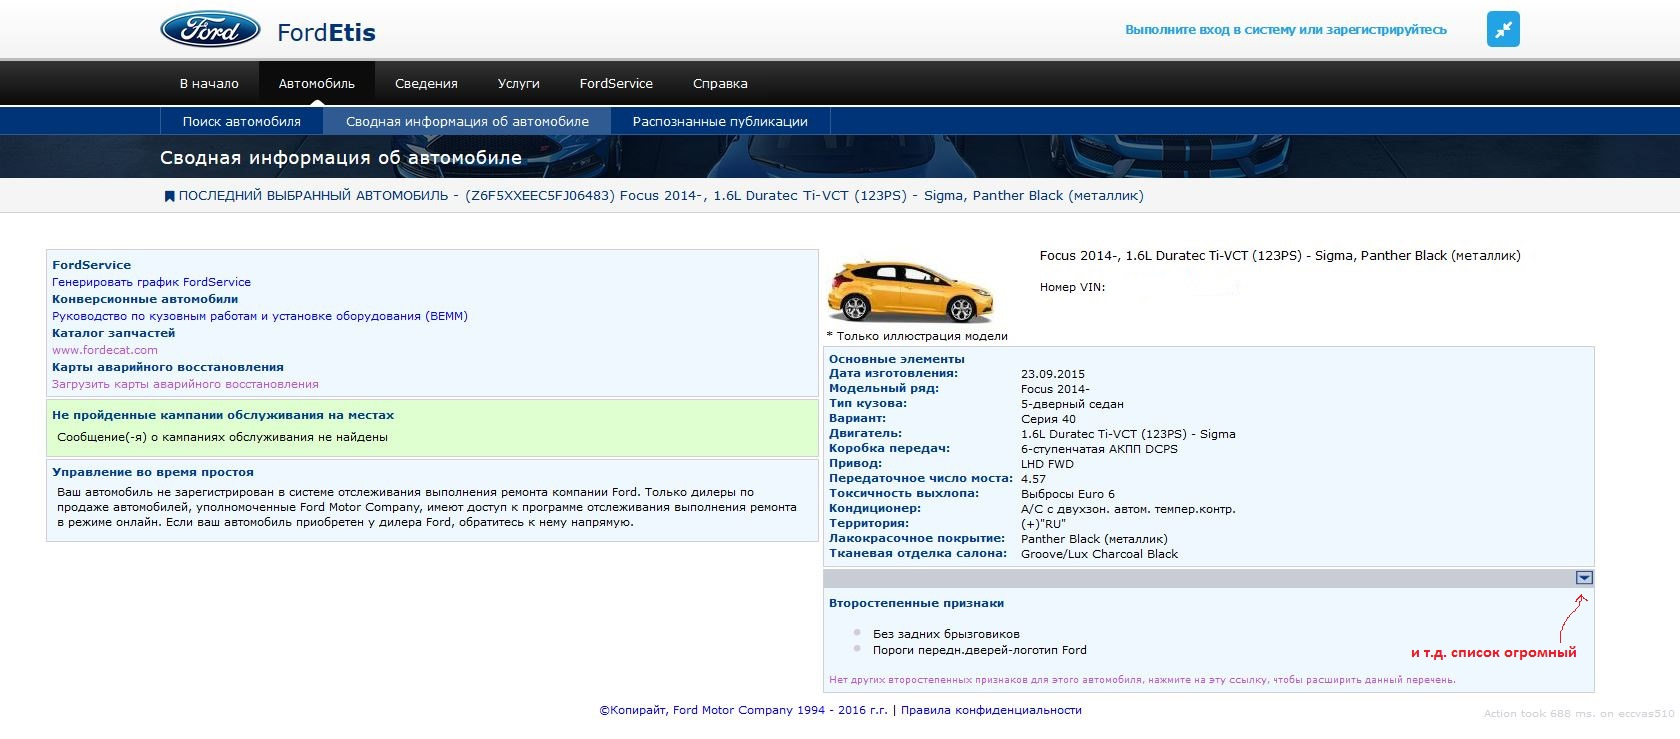Visit www.fordecat.com link

[105, 350]
